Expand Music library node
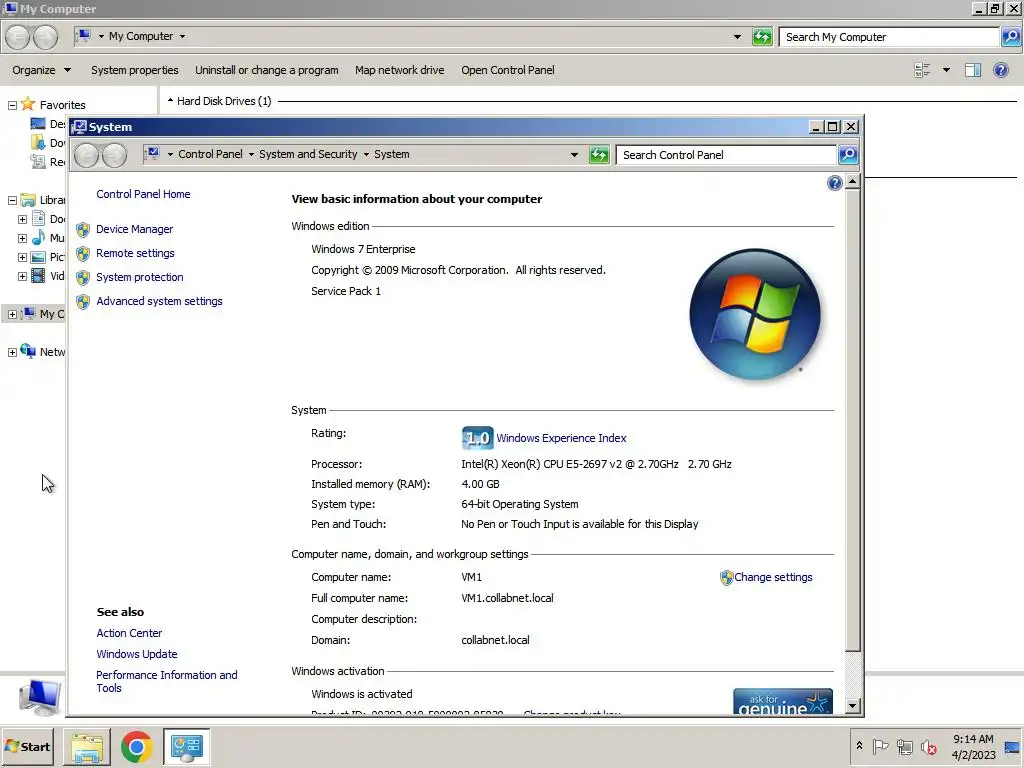Viewport: 1024px width, 768px height. tap(22, 238)
